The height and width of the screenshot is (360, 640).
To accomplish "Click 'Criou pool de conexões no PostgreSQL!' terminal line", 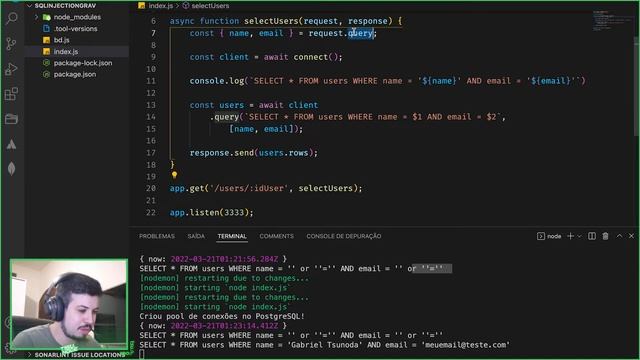I will click(x=222, y=316).
